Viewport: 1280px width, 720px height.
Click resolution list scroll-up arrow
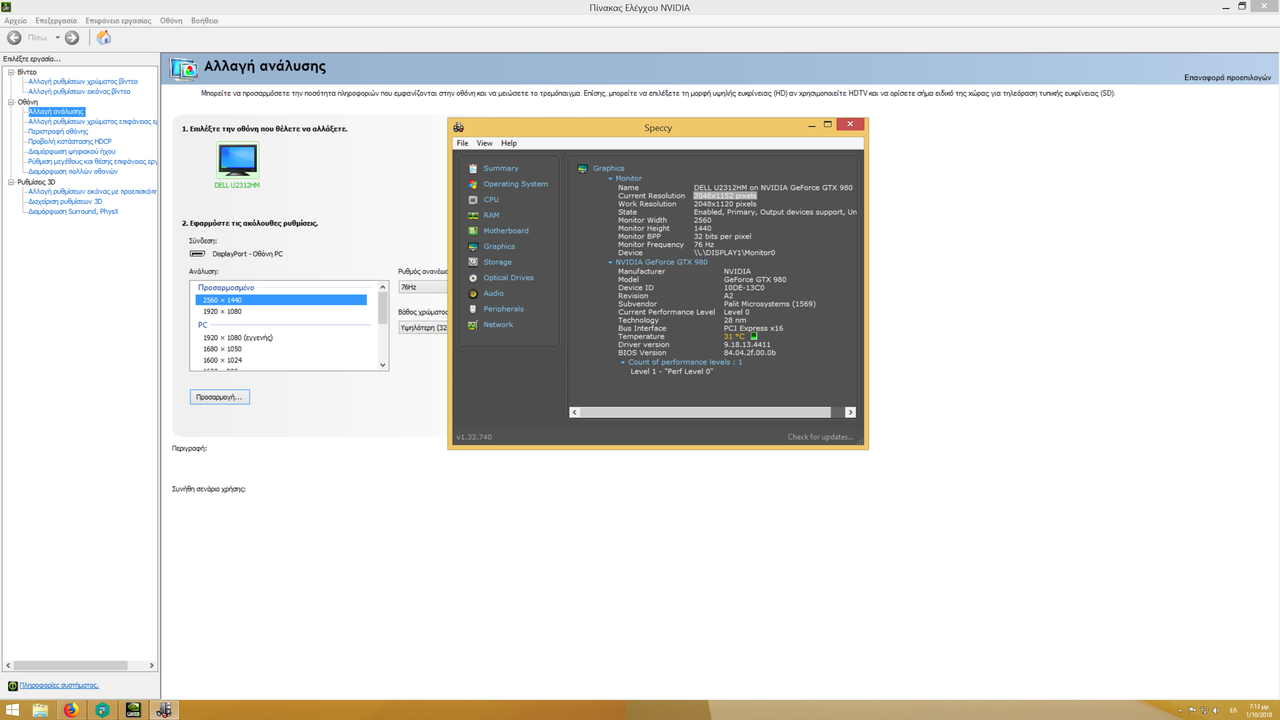click(x=382, y=287)
